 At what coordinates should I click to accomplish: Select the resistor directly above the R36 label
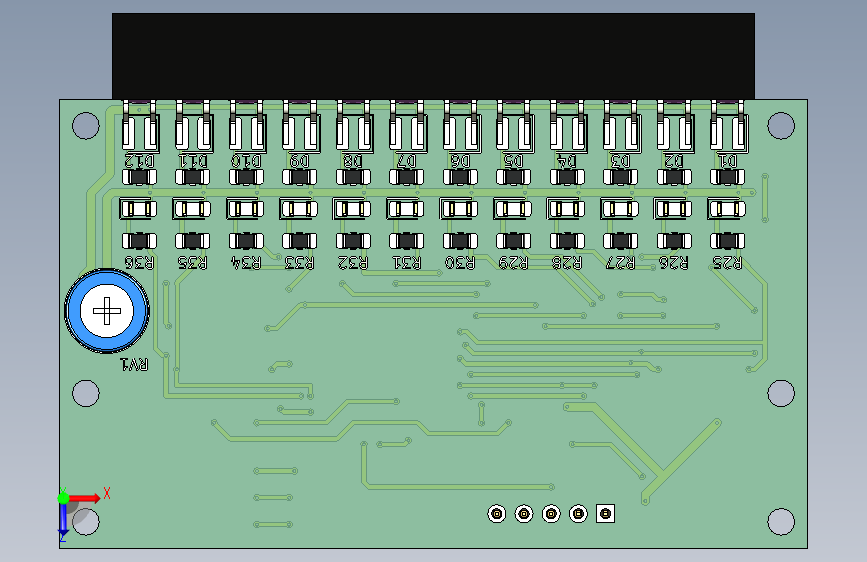pyautogui.click(x=139, y=241)
